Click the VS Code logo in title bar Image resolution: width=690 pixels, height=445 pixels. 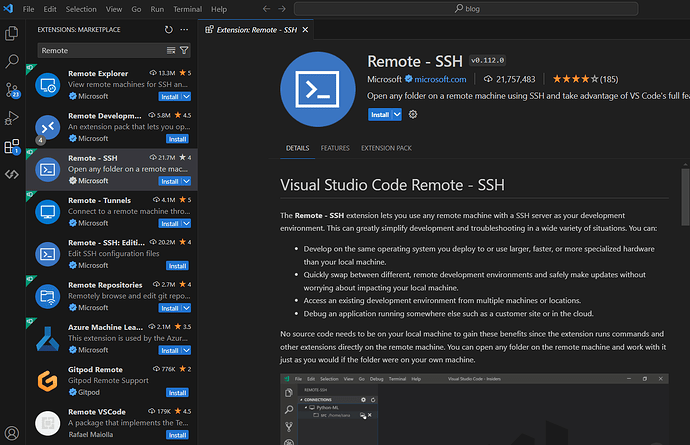(8, 8)
